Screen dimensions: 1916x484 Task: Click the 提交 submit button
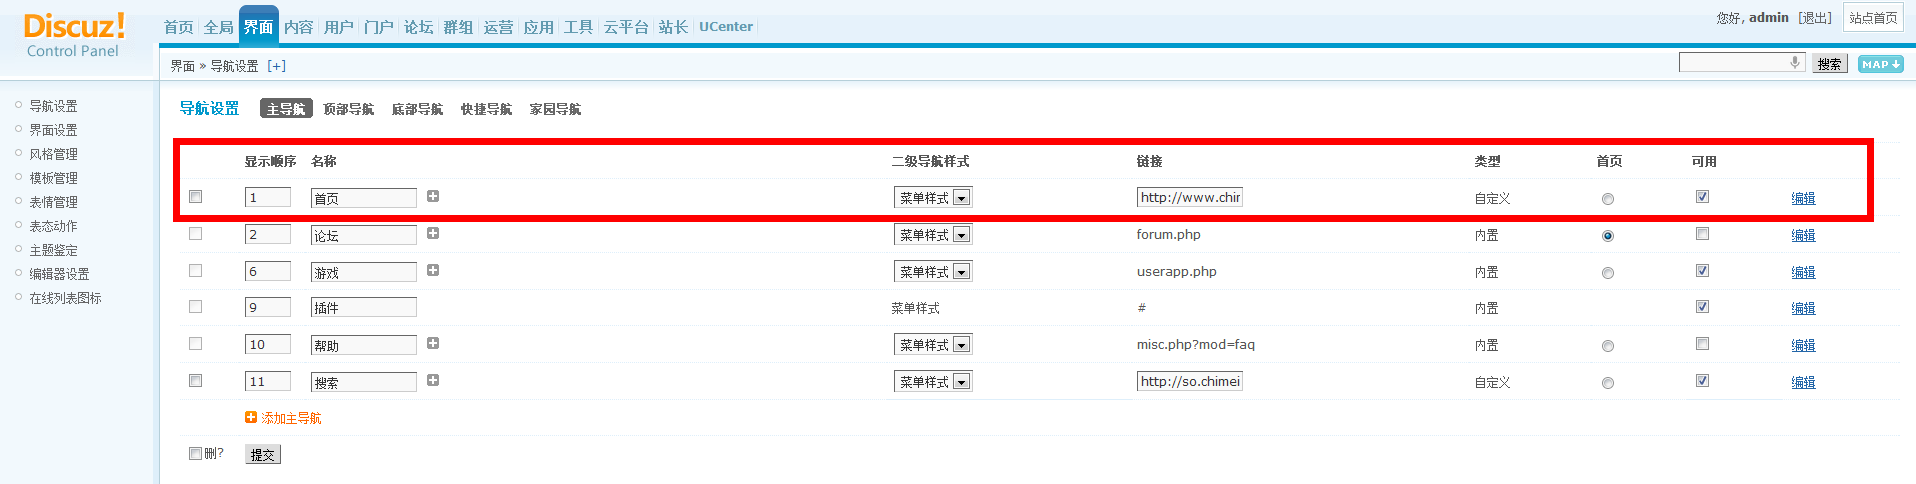point(263,455)
